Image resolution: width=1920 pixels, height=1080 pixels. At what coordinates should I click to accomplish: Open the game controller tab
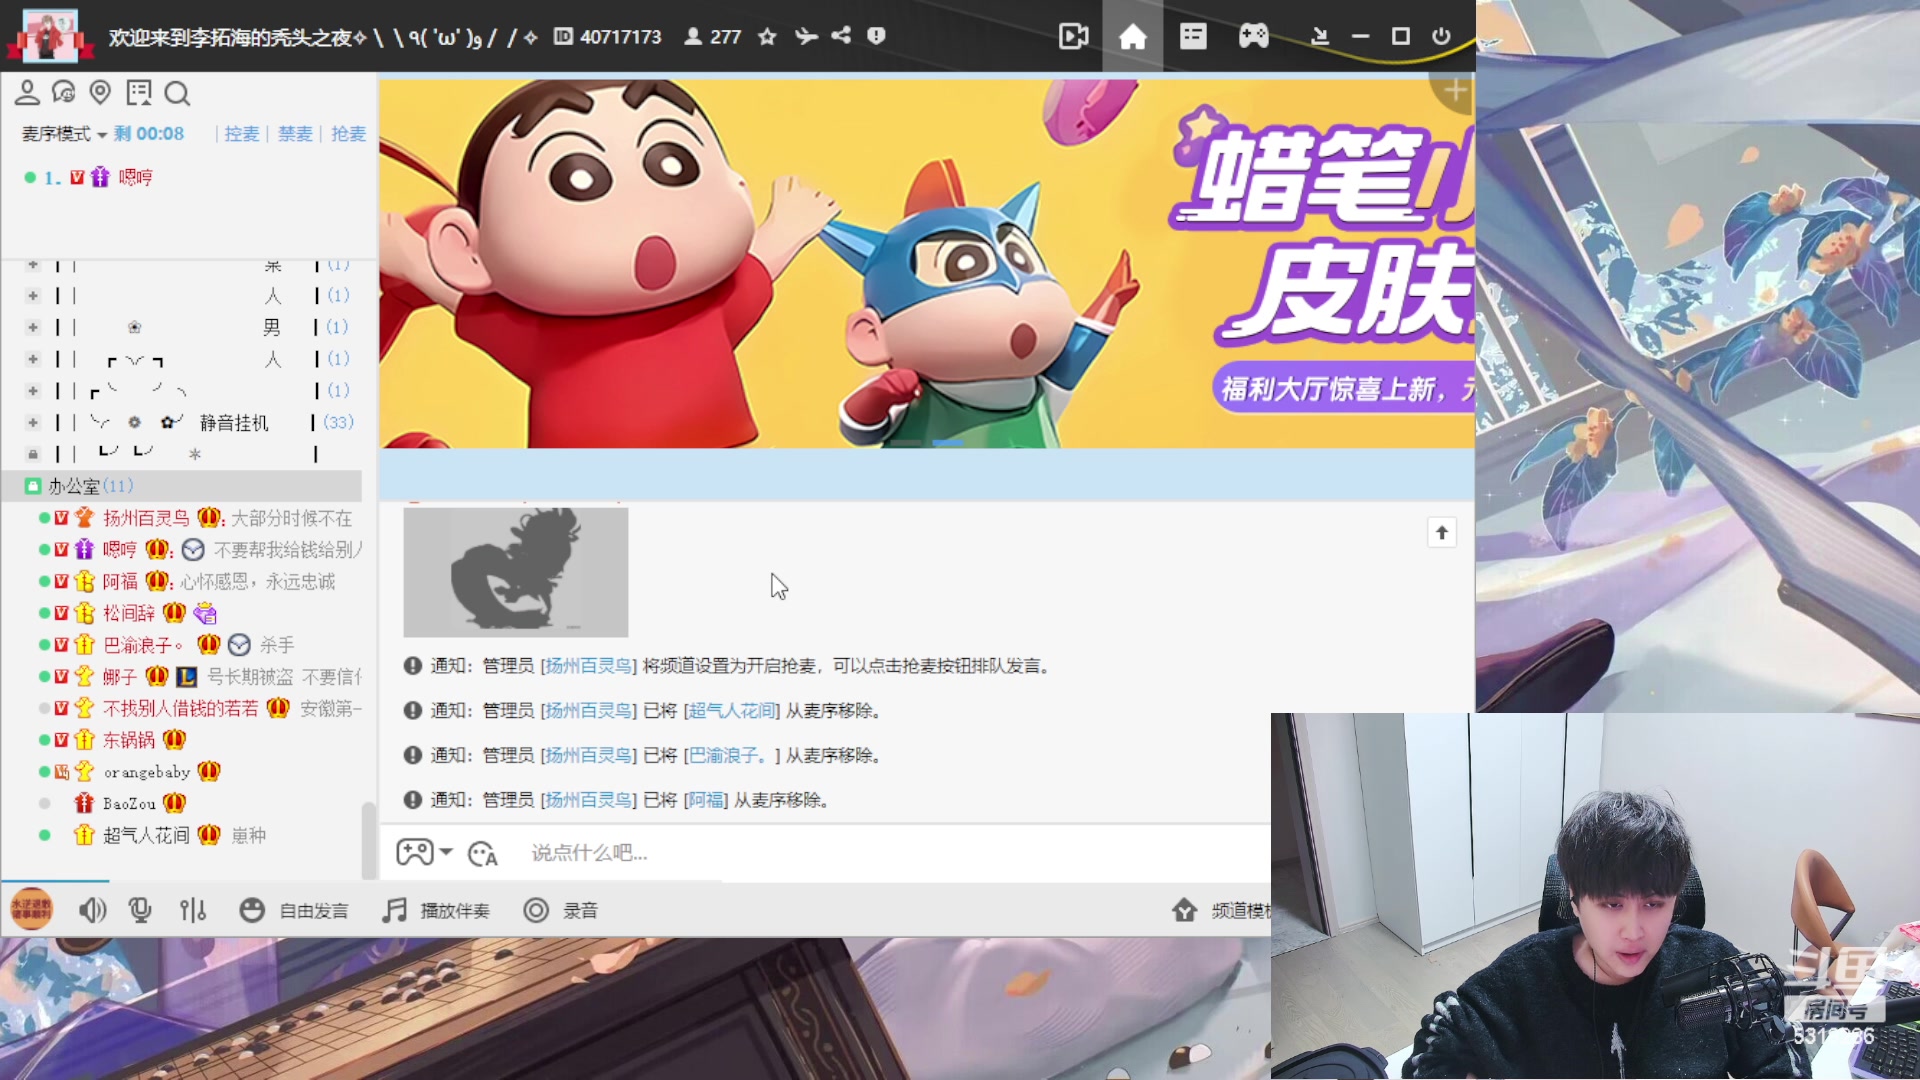click(x=1253, y=37)
